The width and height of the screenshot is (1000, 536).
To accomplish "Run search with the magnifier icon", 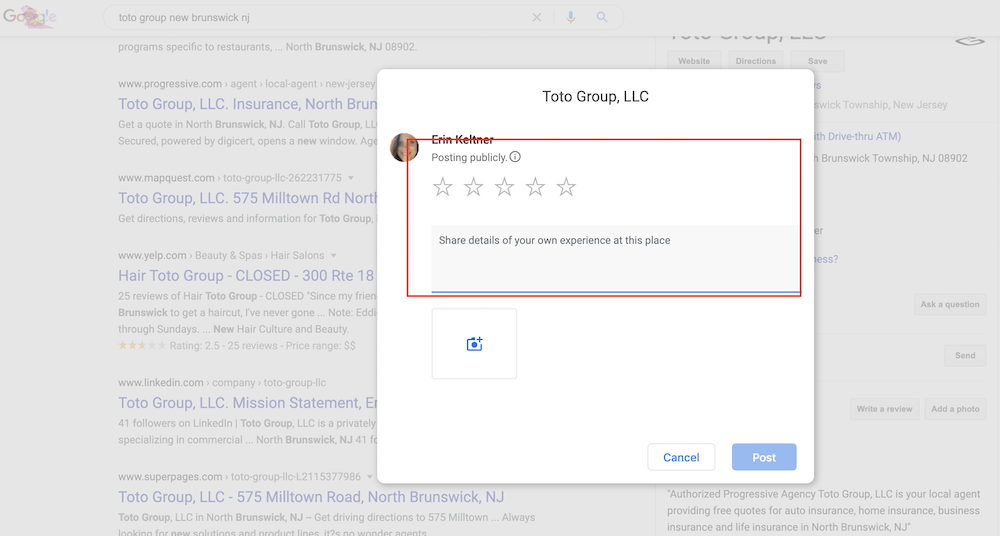I will pyautogui.click(x=602, y=17).
